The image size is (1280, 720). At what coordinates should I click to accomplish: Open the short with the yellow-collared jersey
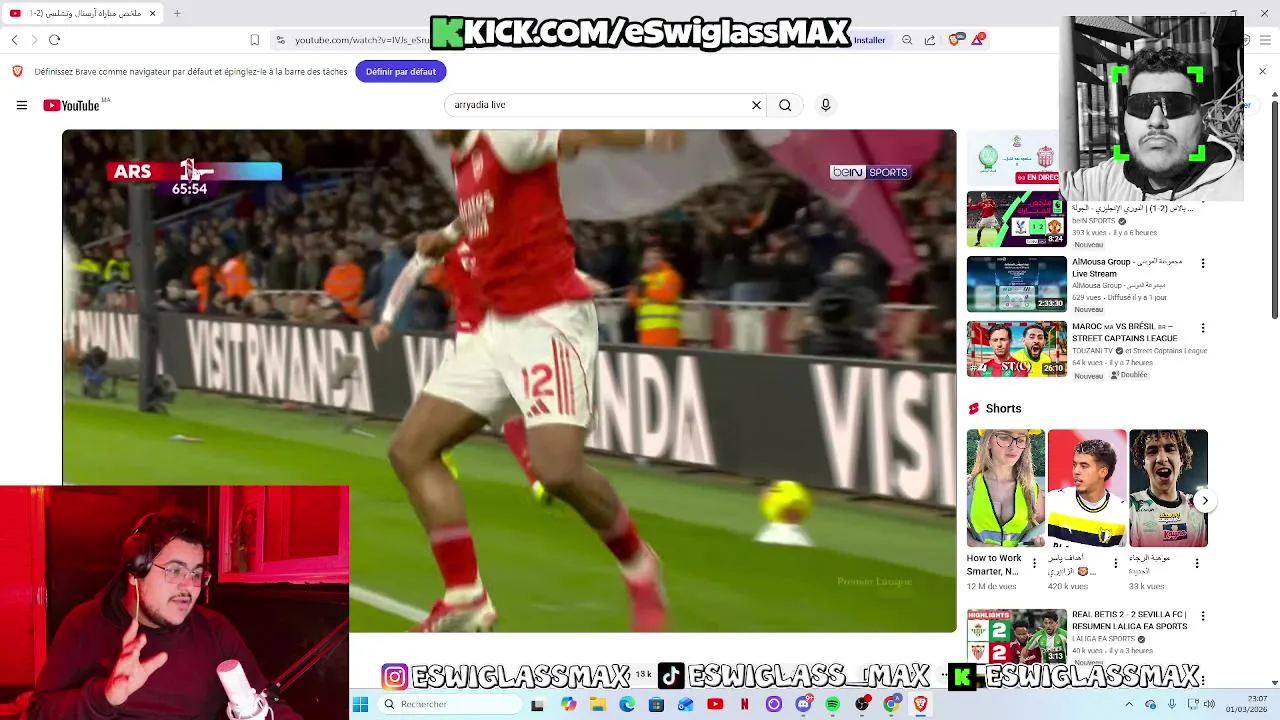coord(1087,488)
